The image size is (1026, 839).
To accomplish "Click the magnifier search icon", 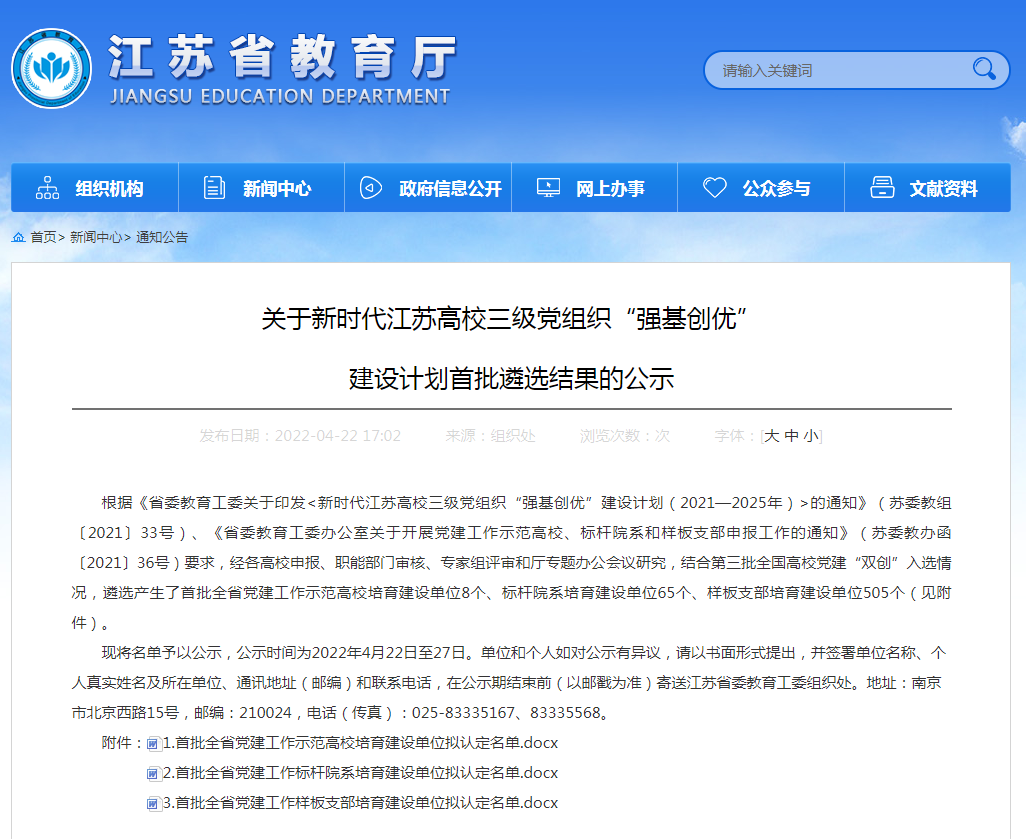I will [984, 69].
